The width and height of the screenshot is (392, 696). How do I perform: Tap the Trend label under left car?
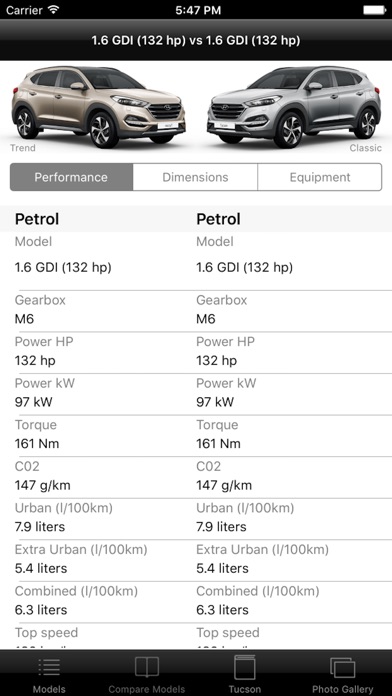[23, 148]
